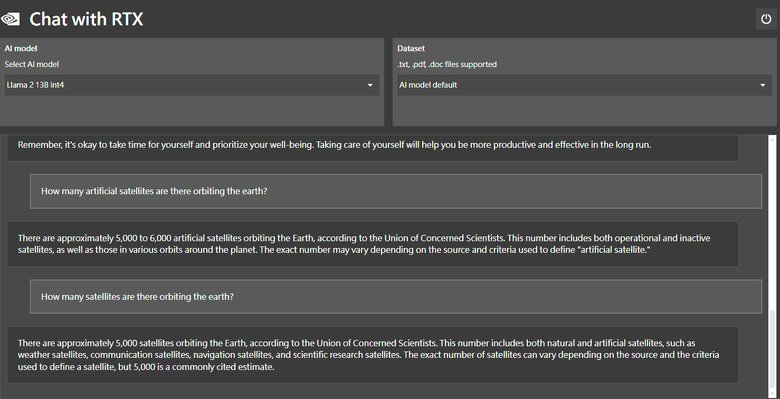Click the answer mentioning natural and artificial satellites
The image size is (780, 399).
373,355
